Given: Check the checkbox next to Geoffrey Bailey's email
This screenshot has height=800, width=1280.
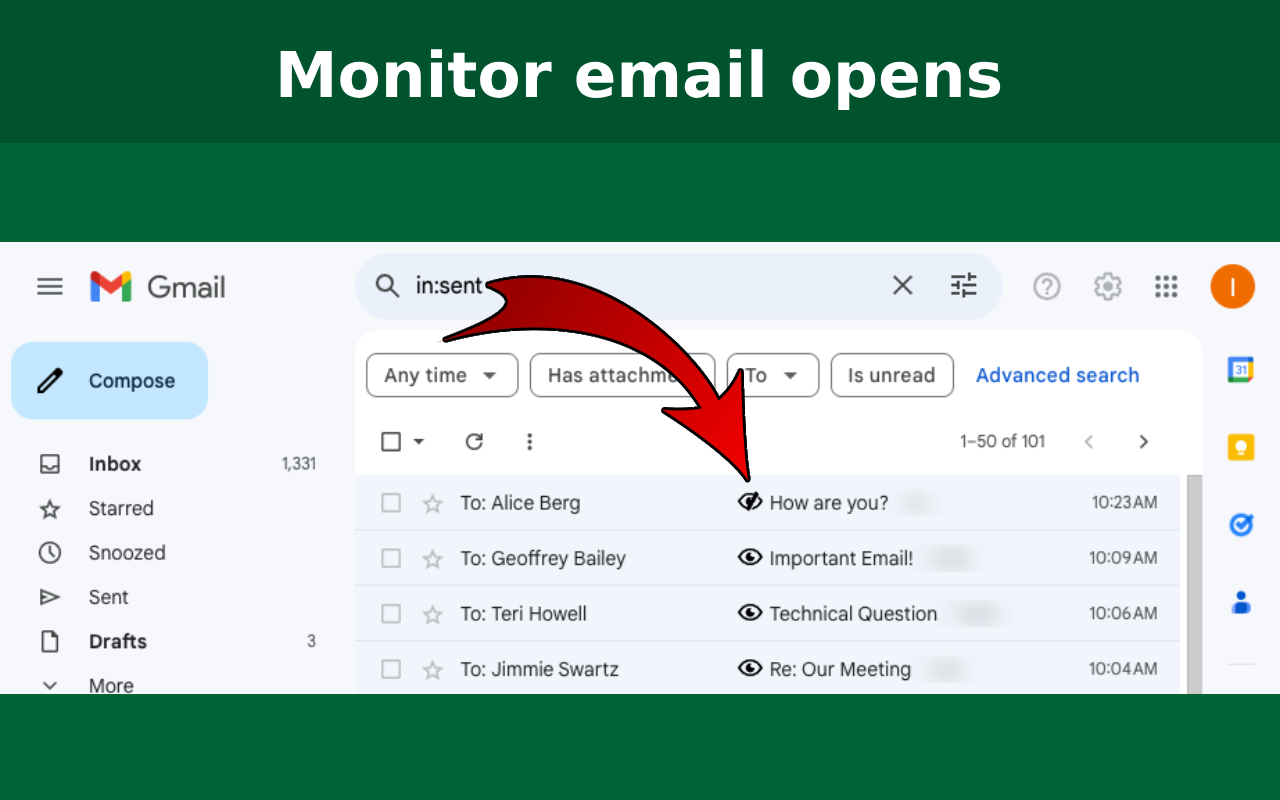Looking at the screenshot, I should point(391,558).
